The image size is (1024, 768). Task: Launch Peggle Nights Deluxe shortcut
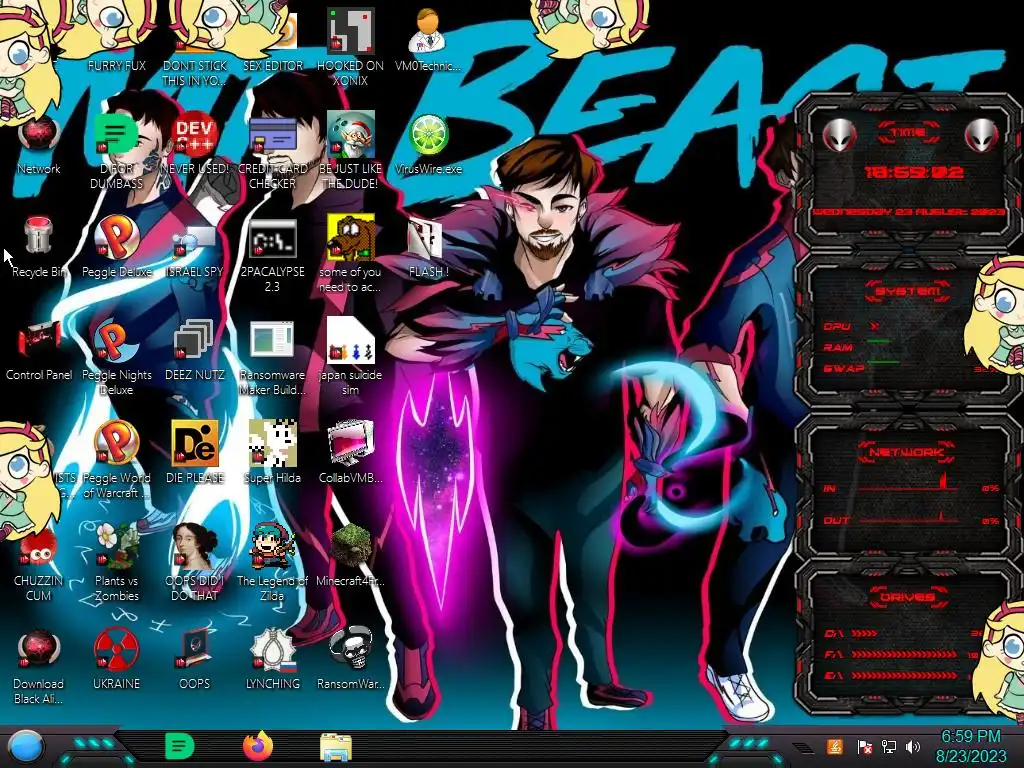coord(117,358)
